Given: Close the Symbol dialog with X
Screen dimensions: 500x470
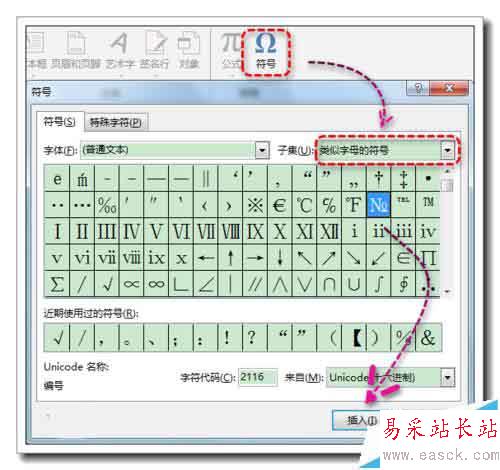Looking at the screenshot, I should (449, 88).
